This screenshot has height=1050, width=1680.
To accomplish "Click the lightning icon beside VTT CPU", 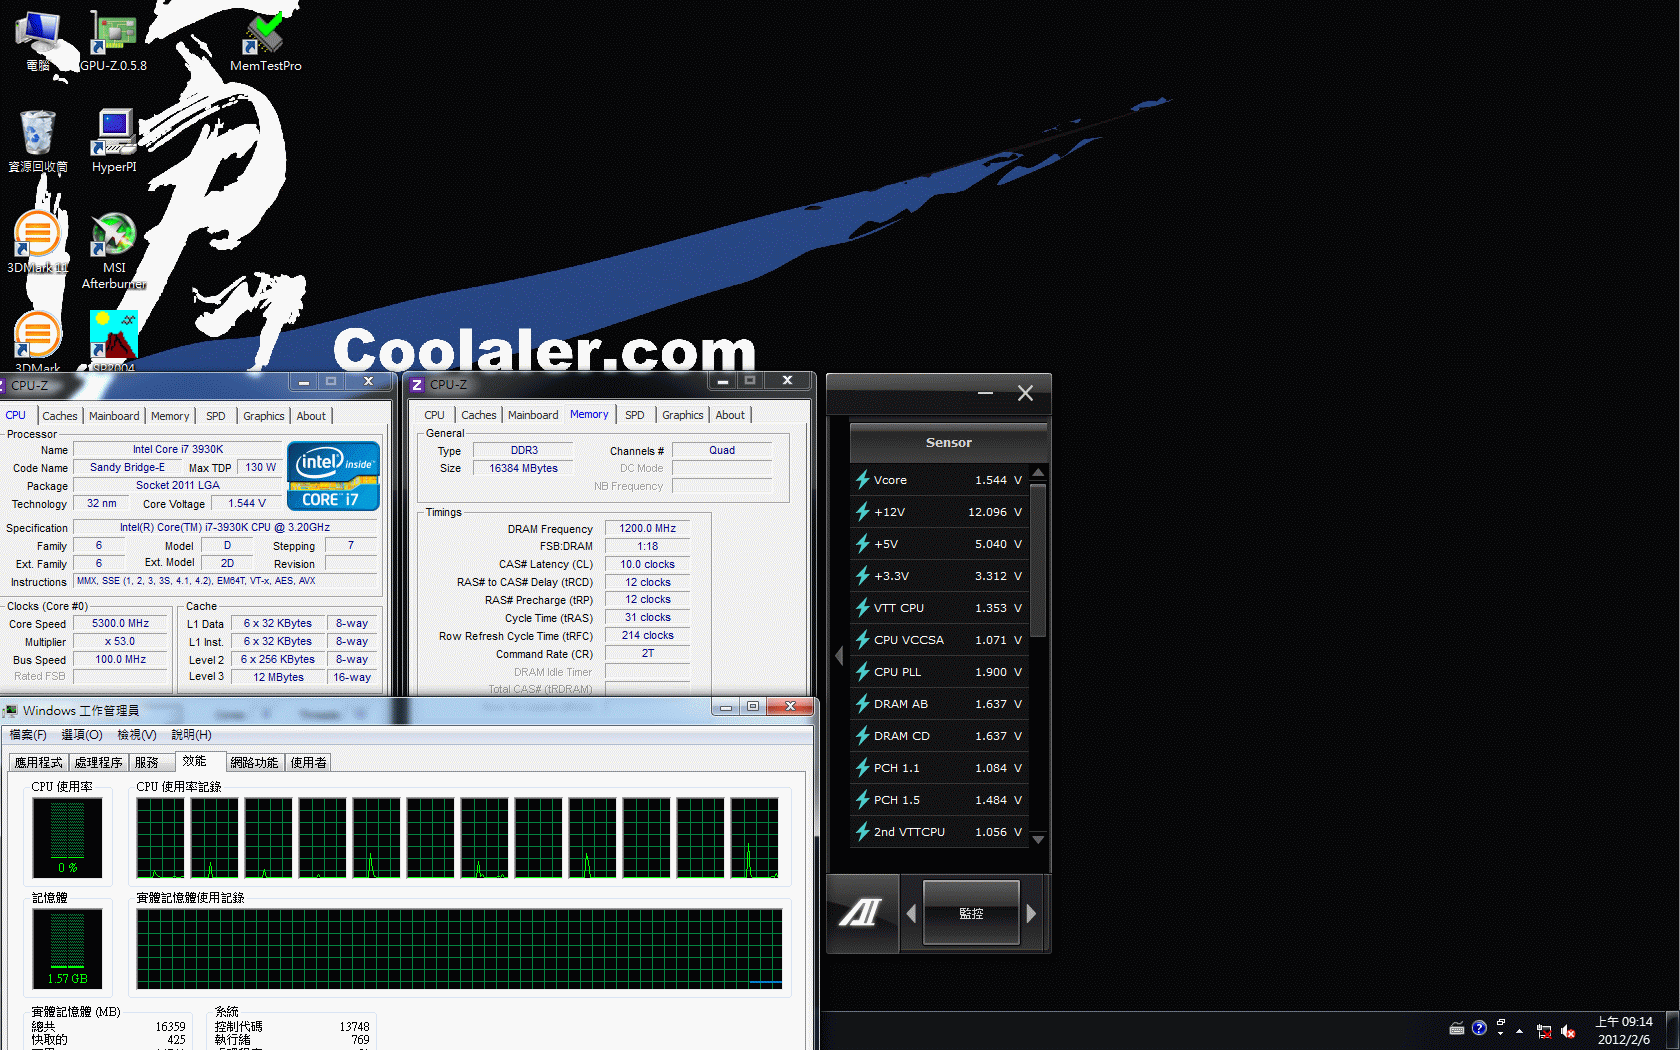I will pyautogui.click(x=863, y=608).
